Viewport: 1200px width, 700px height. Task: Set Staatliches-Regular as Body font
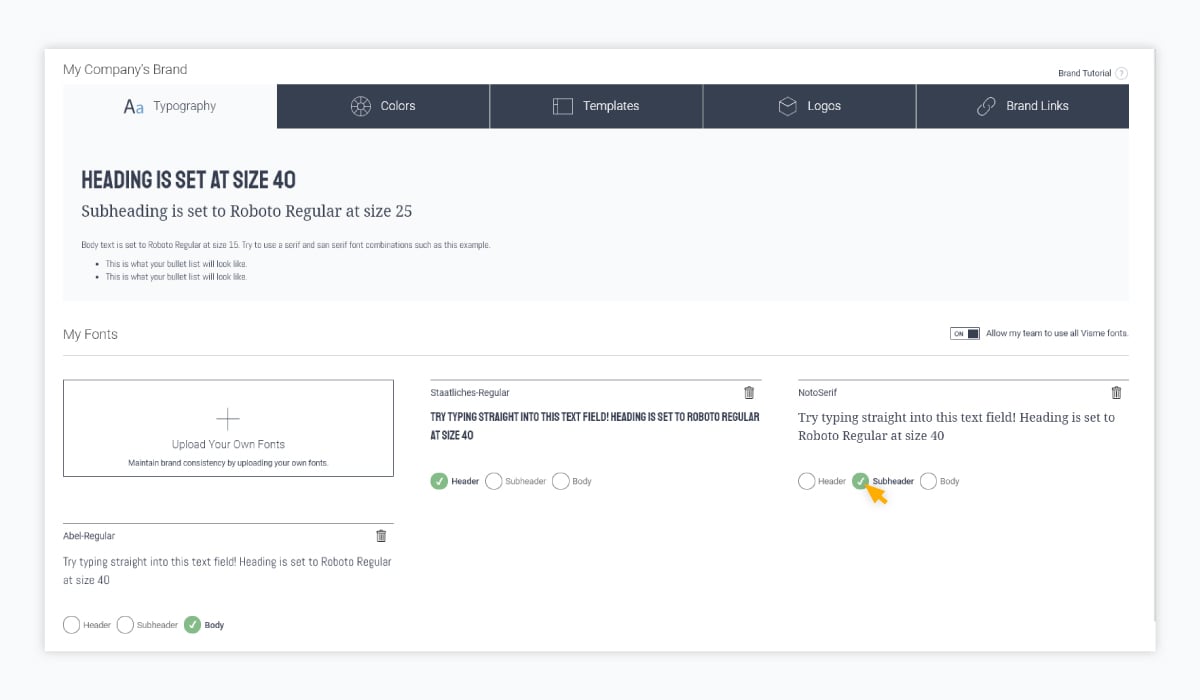[x=561, y=481]
